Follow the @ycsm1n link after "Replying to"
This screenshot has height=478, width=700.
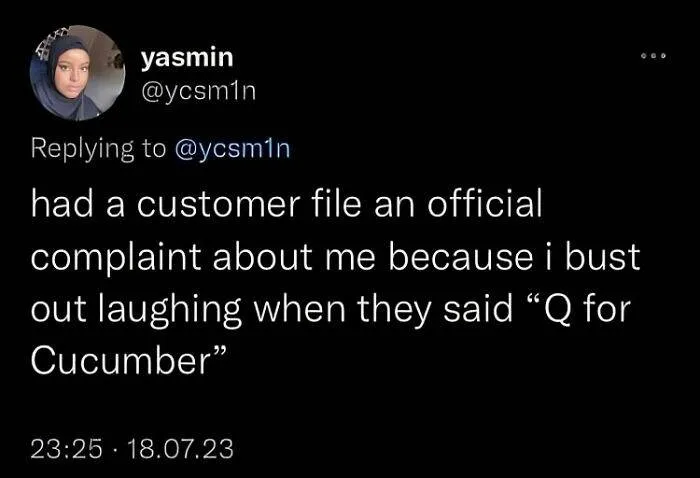tap(233, 149)
